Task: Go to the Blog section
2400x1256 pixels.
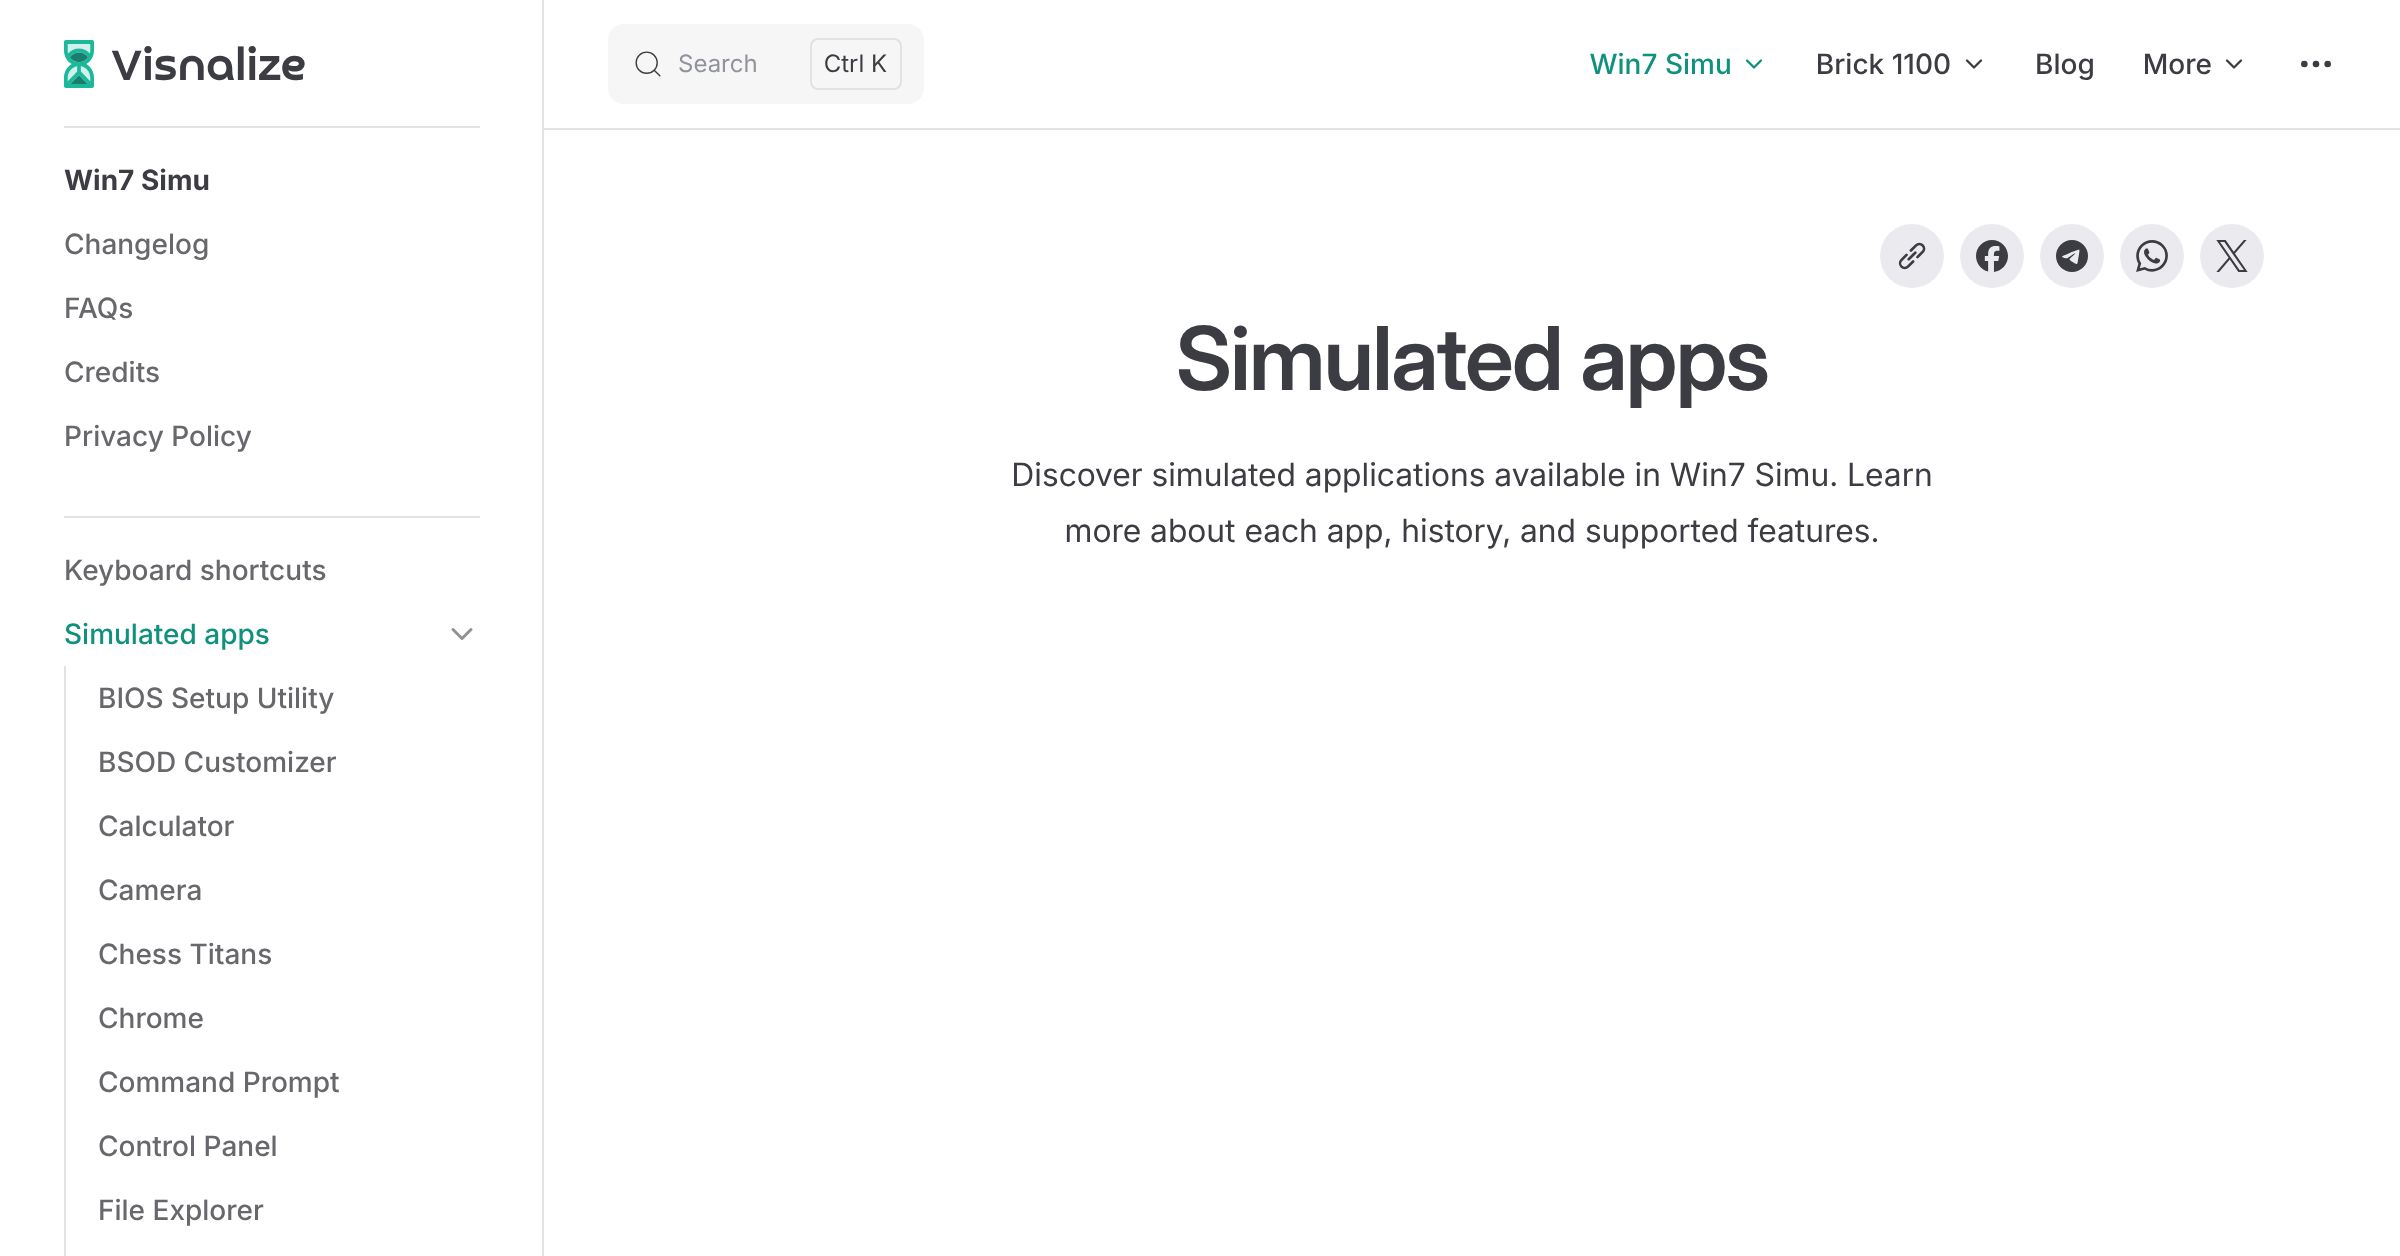Action: point(2064,63)
